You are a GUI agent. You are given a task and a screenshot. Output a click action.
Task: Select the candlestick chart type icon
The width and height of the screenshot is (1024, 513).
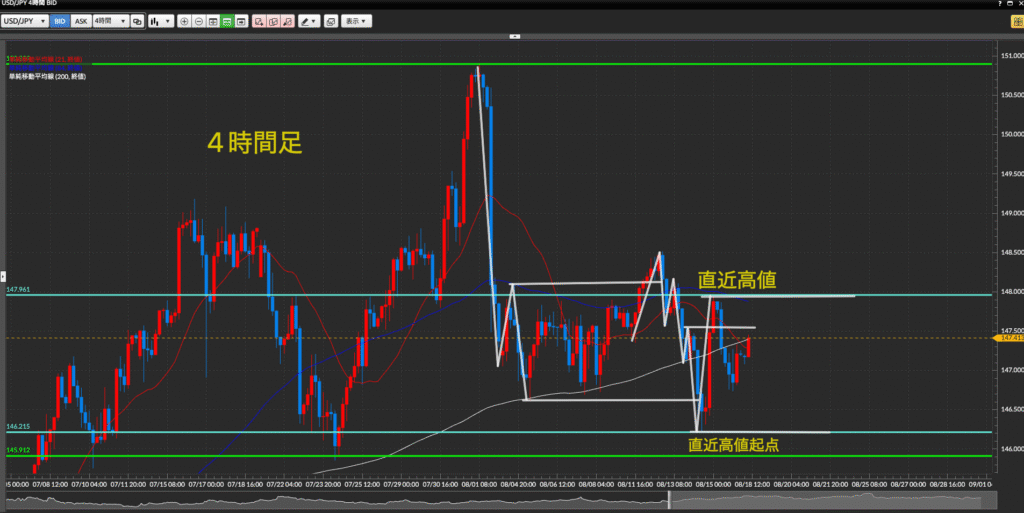coord(155,22)
